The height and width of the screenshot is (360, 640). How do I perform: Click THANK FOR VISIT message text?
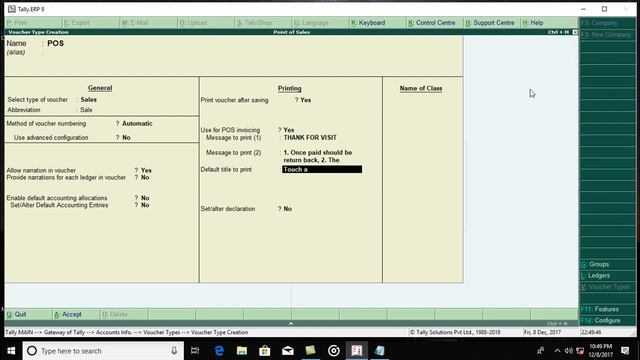(x=310, y=138)
